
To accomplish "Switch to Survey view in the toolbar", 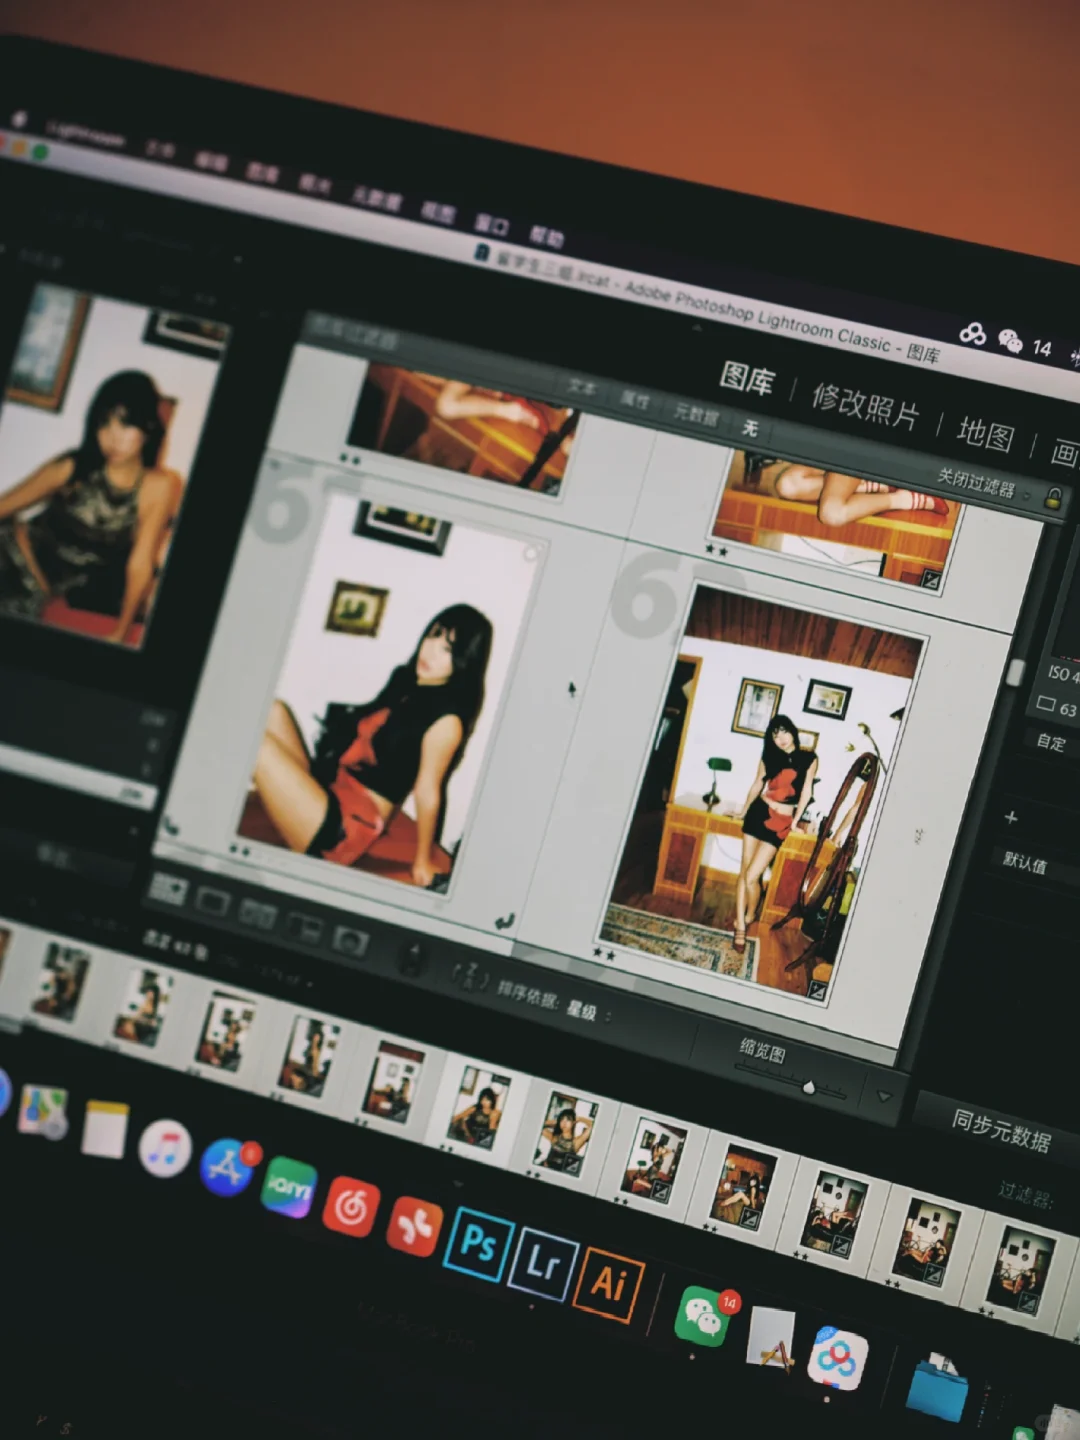I will pos(302,926).
